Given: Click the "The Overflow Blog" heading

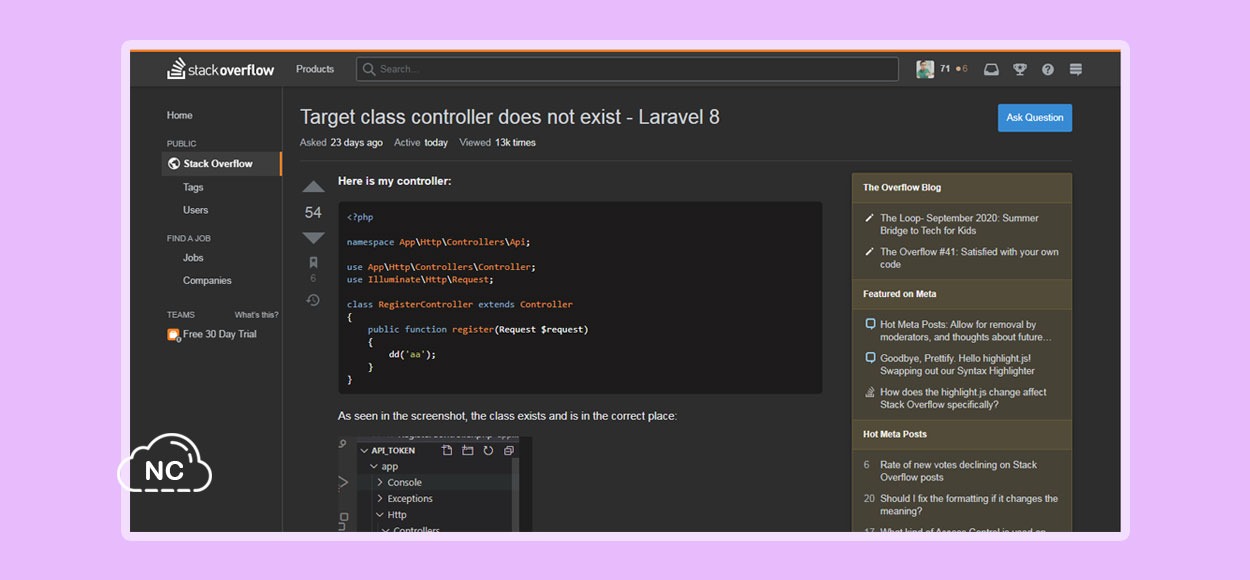Looking at the screenshot, I should pos(902,187).
